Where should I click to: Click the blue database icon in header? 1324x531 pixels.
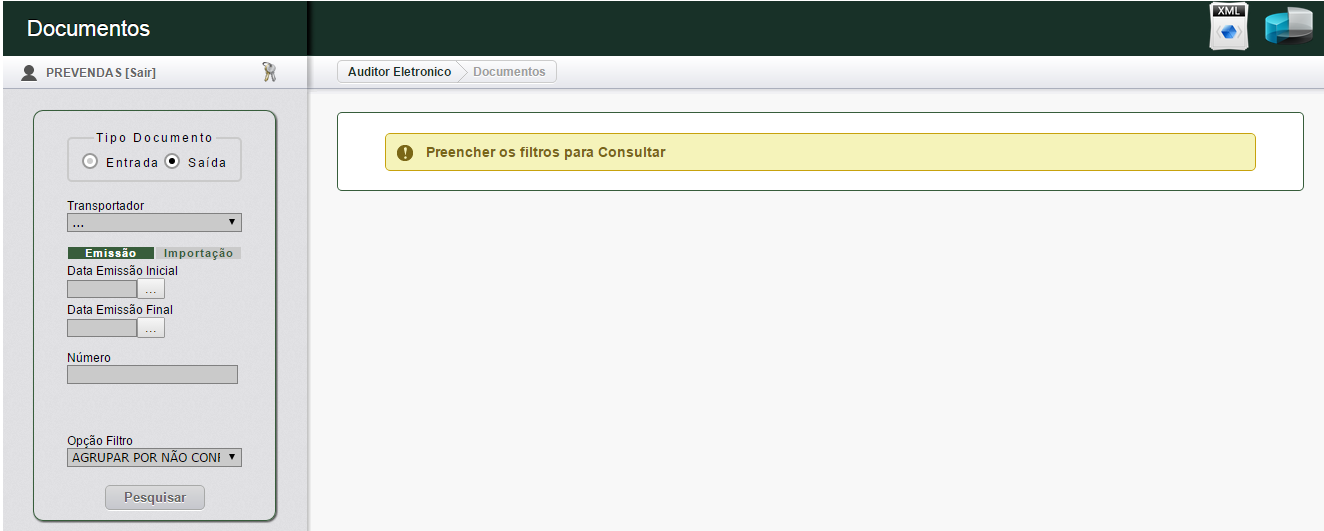pyautogui.click(x=1288, y=27)
